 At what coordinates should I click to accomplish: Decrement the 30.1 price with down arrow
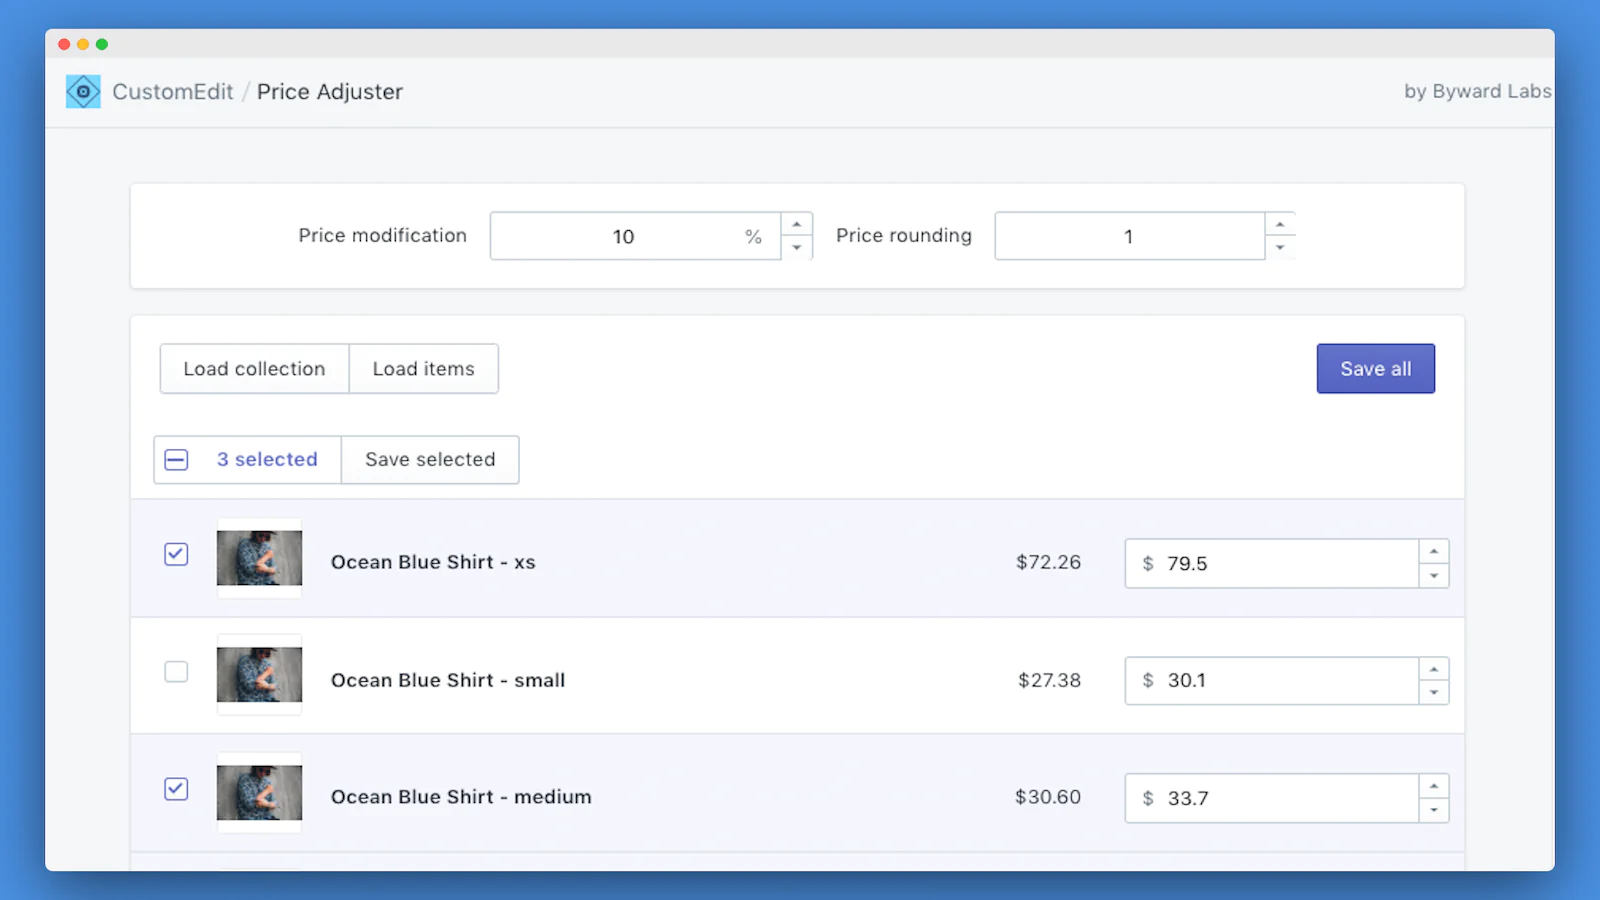click(x=1434, y=693)
